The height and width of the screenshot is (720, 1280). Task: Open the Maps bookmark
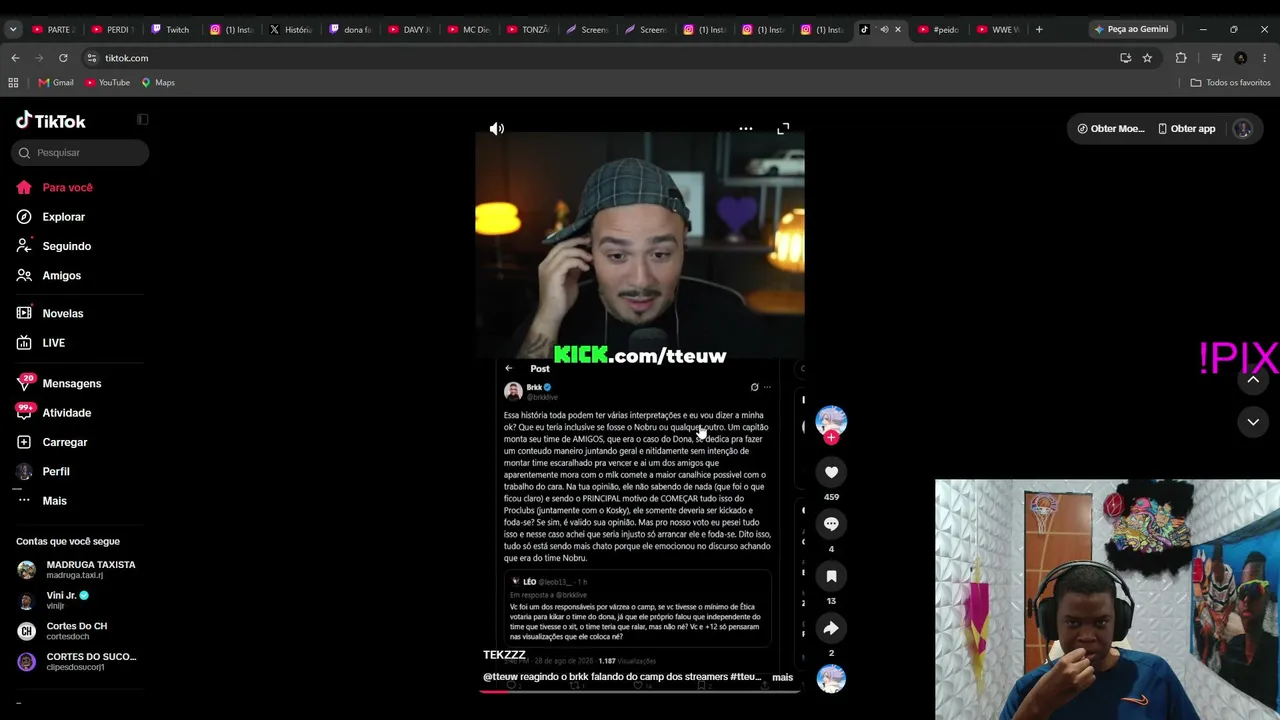click(x=158, y=83)
